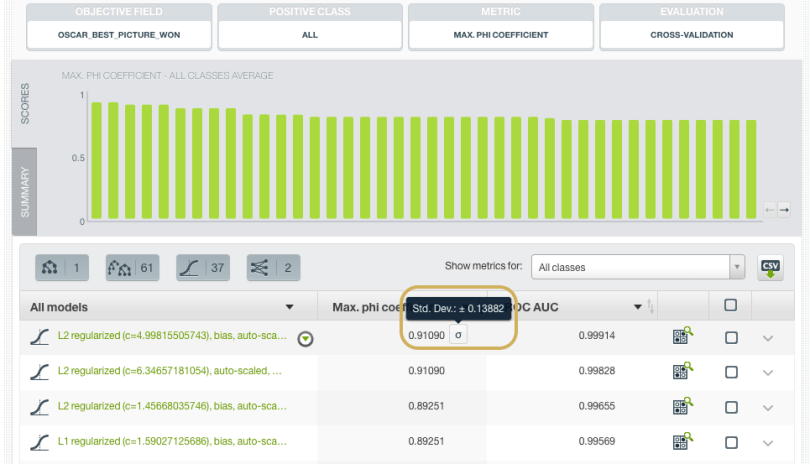Open the OSCAR_BEST_PICTURE_WON objective field box

[x=119, y=35]
